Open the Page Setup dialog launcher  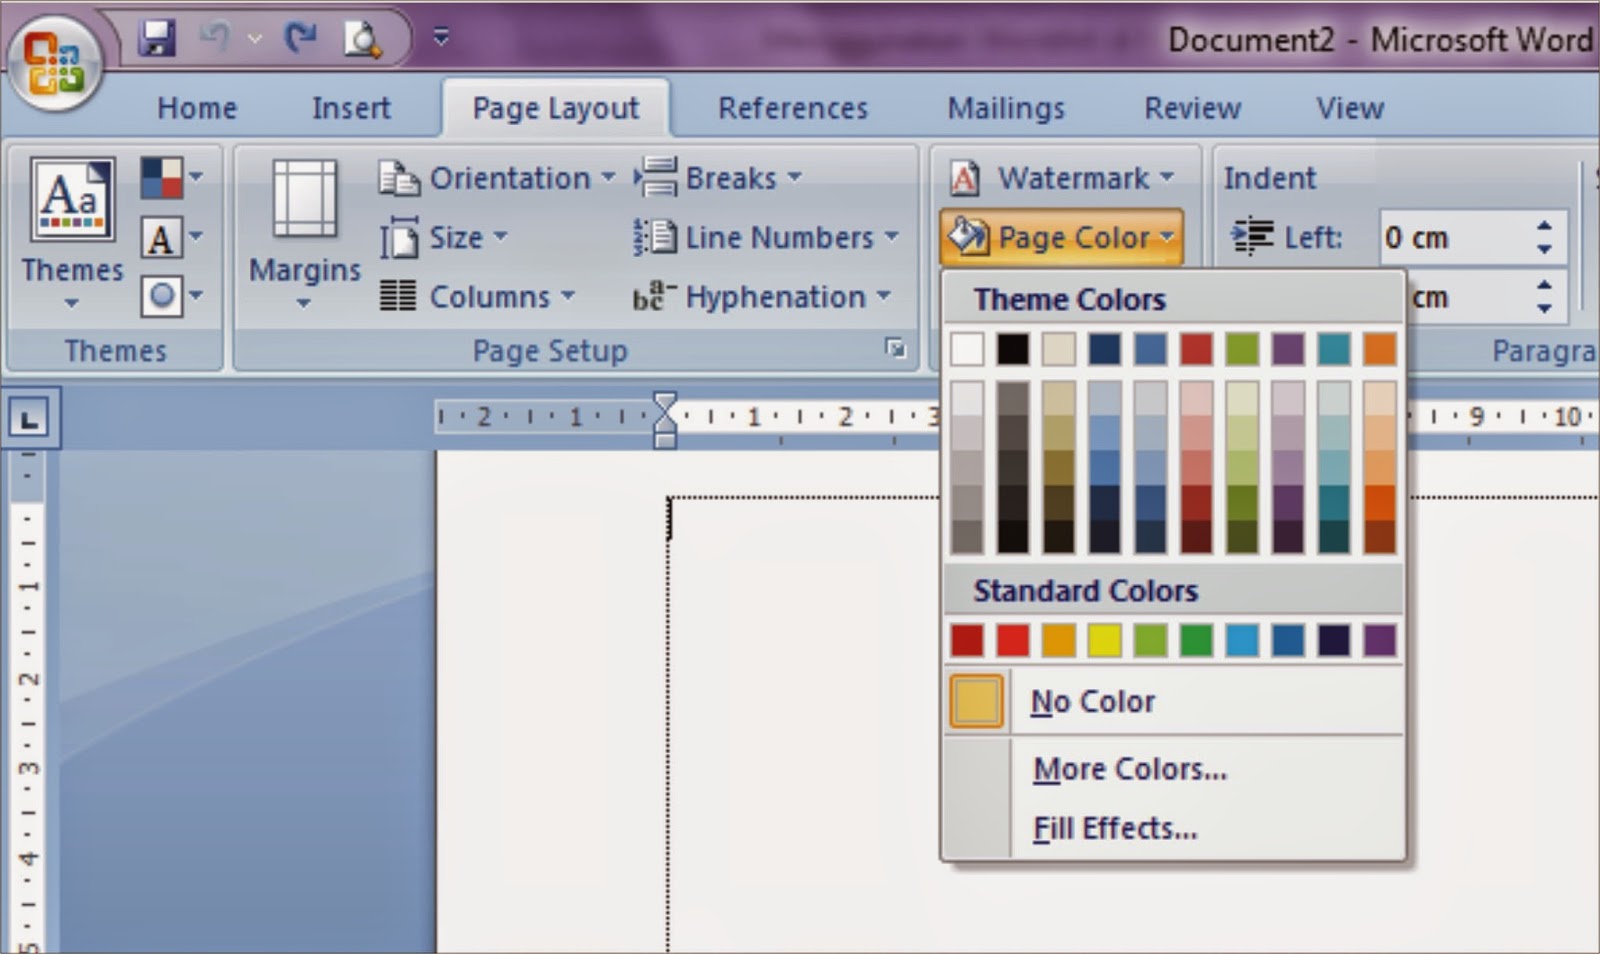[x=895, y=350]
